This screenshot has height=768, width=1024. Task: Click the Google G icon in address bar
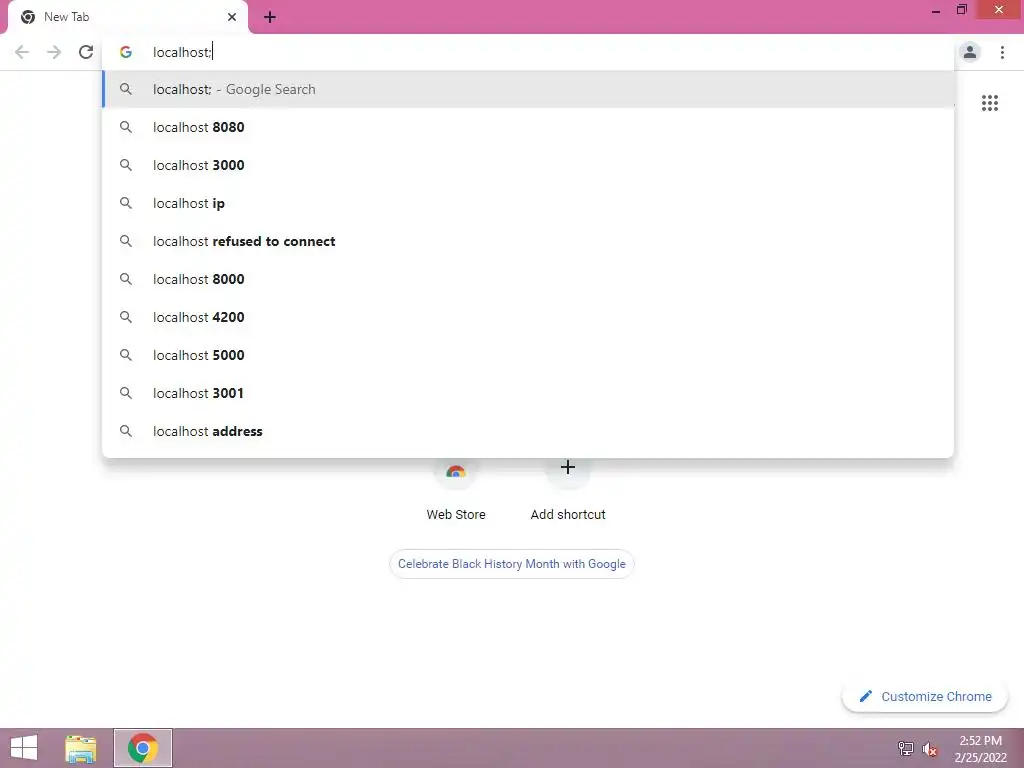tap(126, 52)
